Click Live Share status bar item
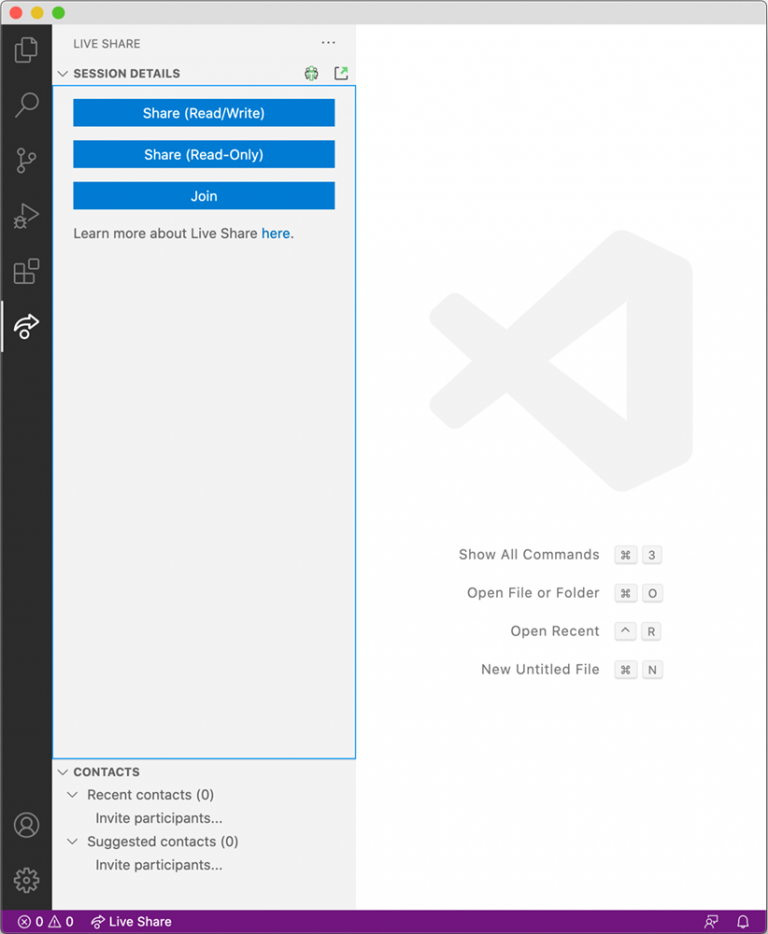 pyautogui.click(x=131, y=921)
